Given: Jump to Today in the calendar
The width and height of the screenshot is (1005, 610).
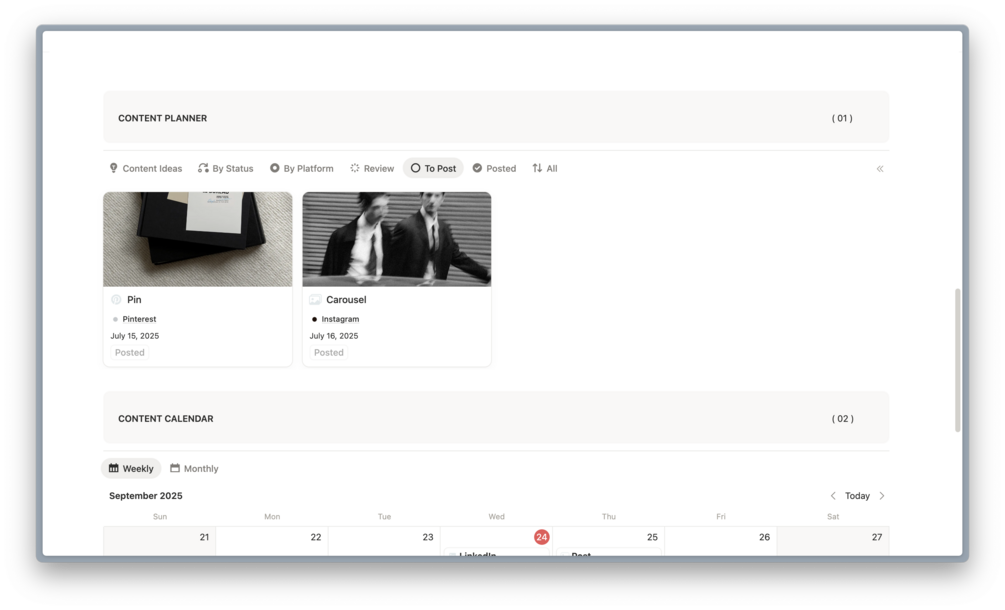Looking at the screenshot, I should [857, 496].
